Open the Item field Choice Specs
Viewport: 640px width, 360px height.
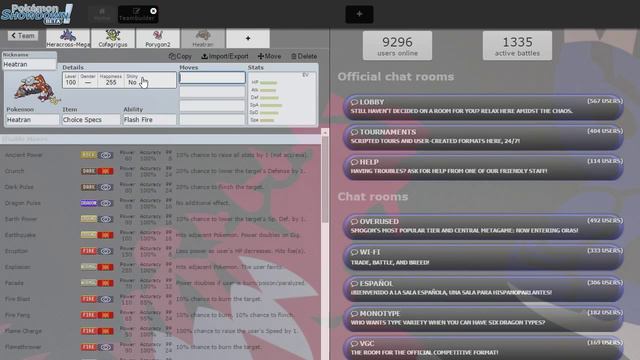[x=91, y=120]
